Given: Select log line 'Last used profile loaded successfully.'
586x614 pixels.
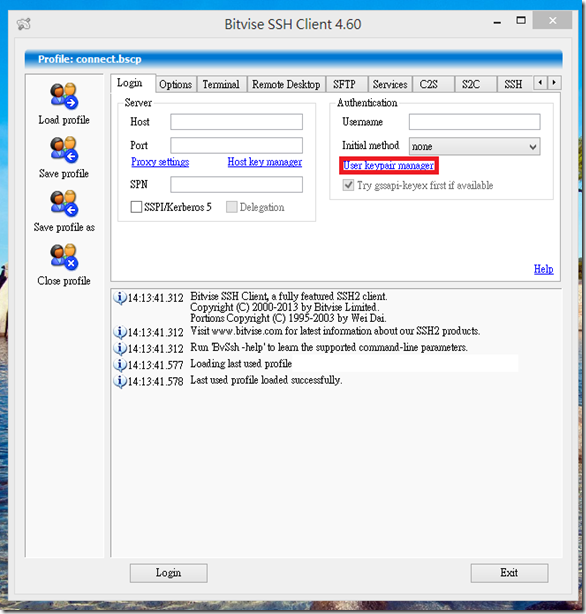Looking at the screenshot, I should pos(266,380).
